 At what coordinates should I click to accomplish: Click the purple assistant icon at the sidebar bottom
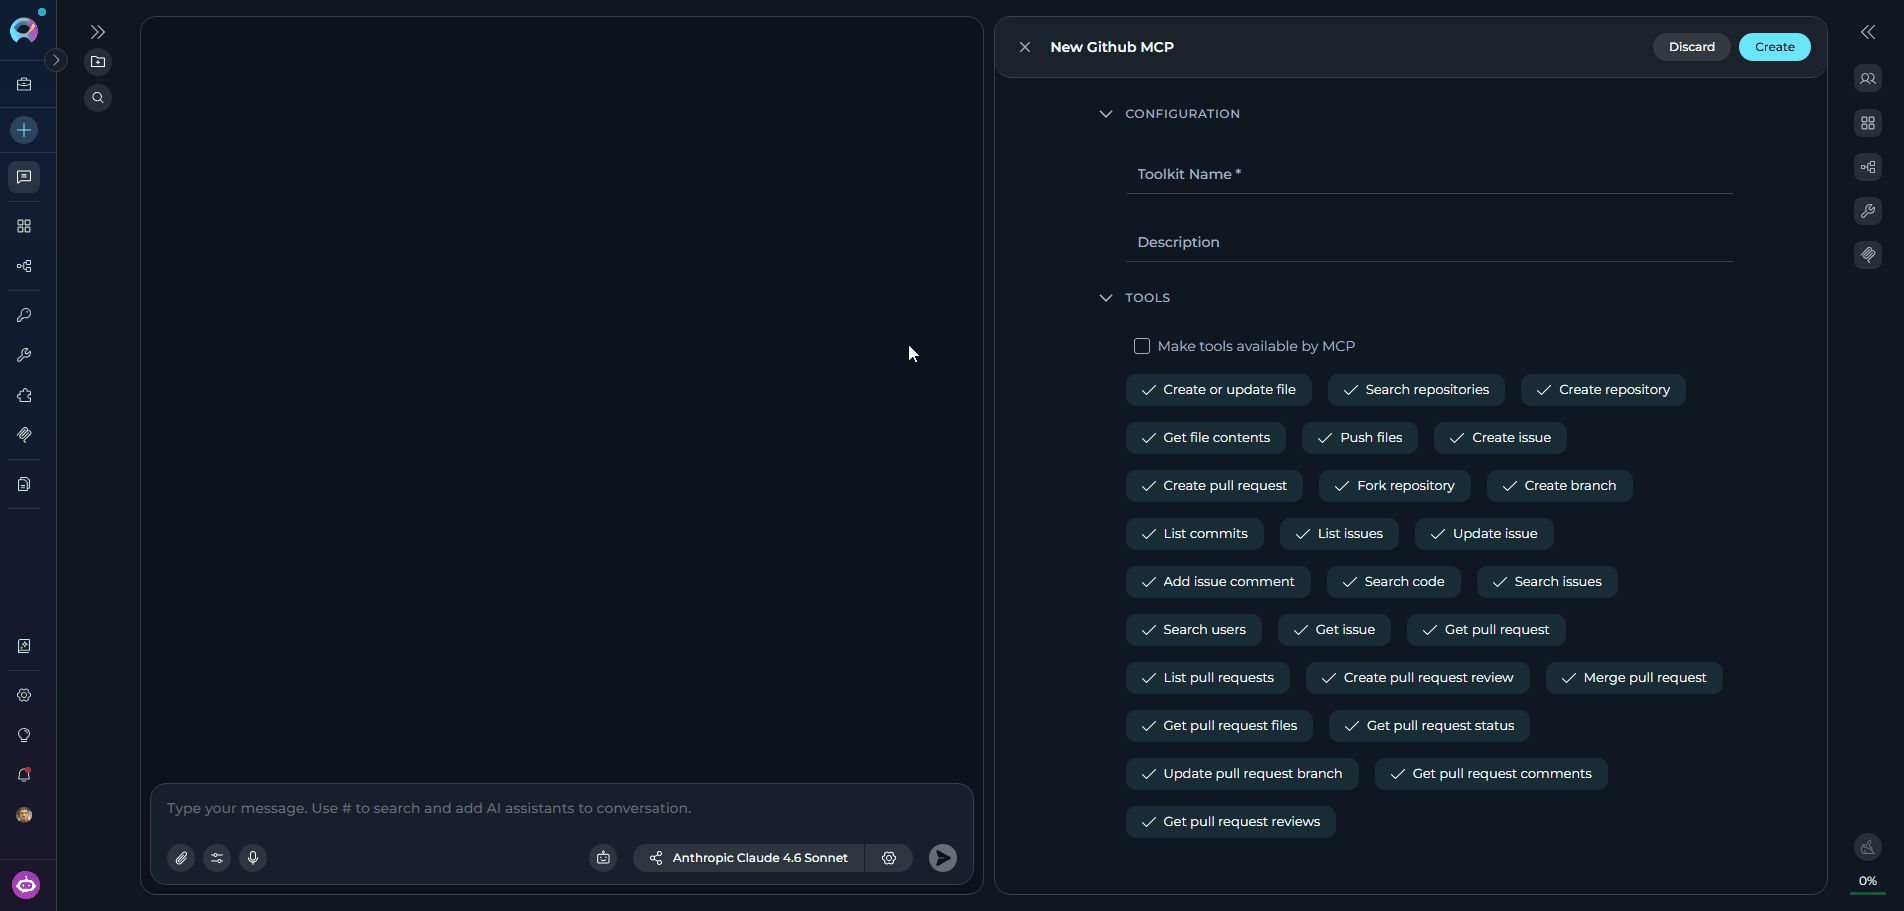coord(26,885)
